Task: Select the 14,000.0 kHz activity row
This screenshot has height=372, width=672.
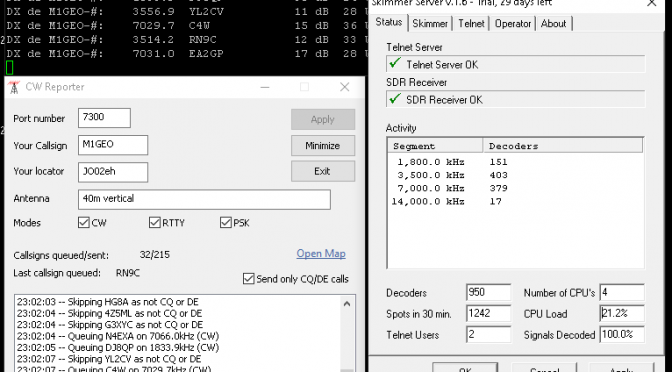Action: (515, 201)
